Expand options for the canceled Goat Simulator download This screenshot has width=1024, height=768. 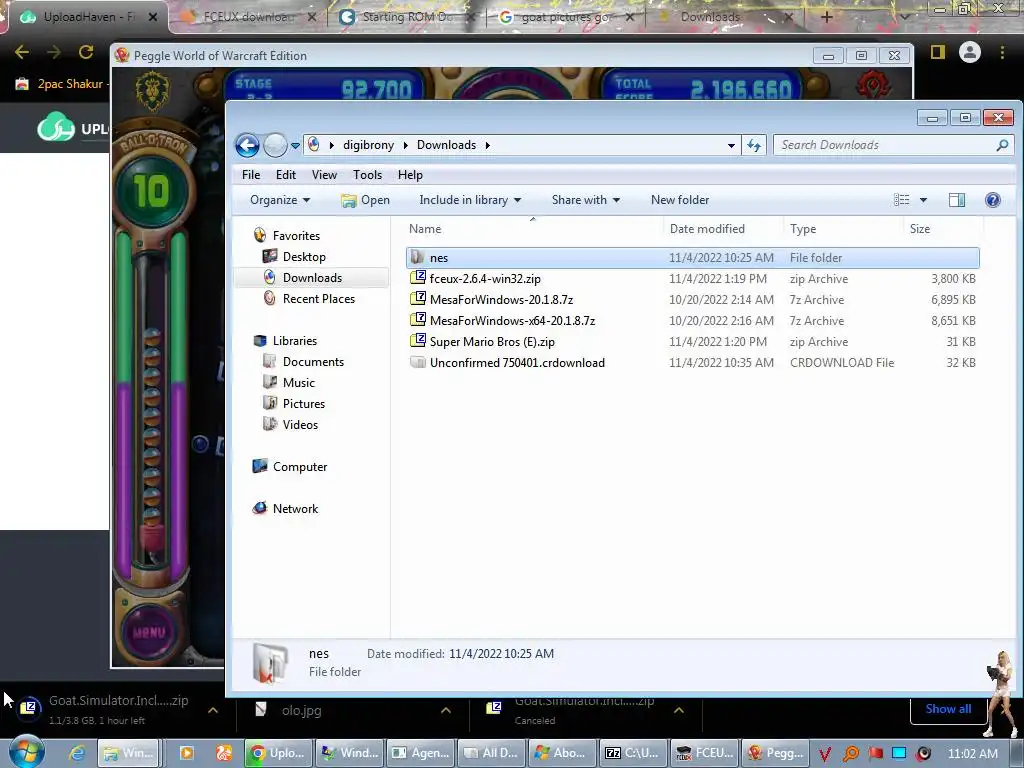[679, 710]
